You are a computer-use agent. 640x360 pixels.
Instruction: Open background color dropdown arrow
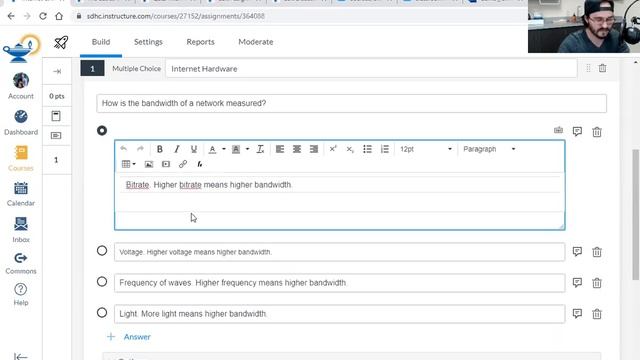[x=247, y=149]
